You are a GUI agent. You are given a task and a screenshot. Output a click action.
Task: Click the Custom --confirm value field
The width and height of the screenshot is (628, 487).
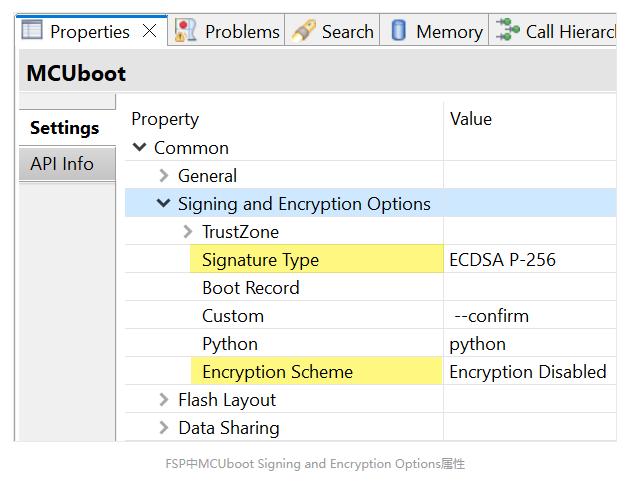pyautogui.click(x=529, y=316)
